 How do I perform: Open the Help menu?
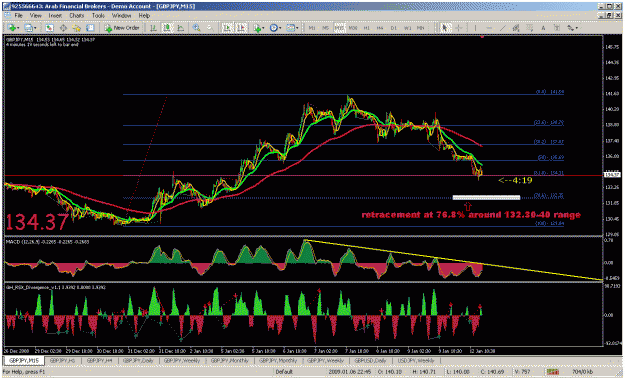click(144, 16)
